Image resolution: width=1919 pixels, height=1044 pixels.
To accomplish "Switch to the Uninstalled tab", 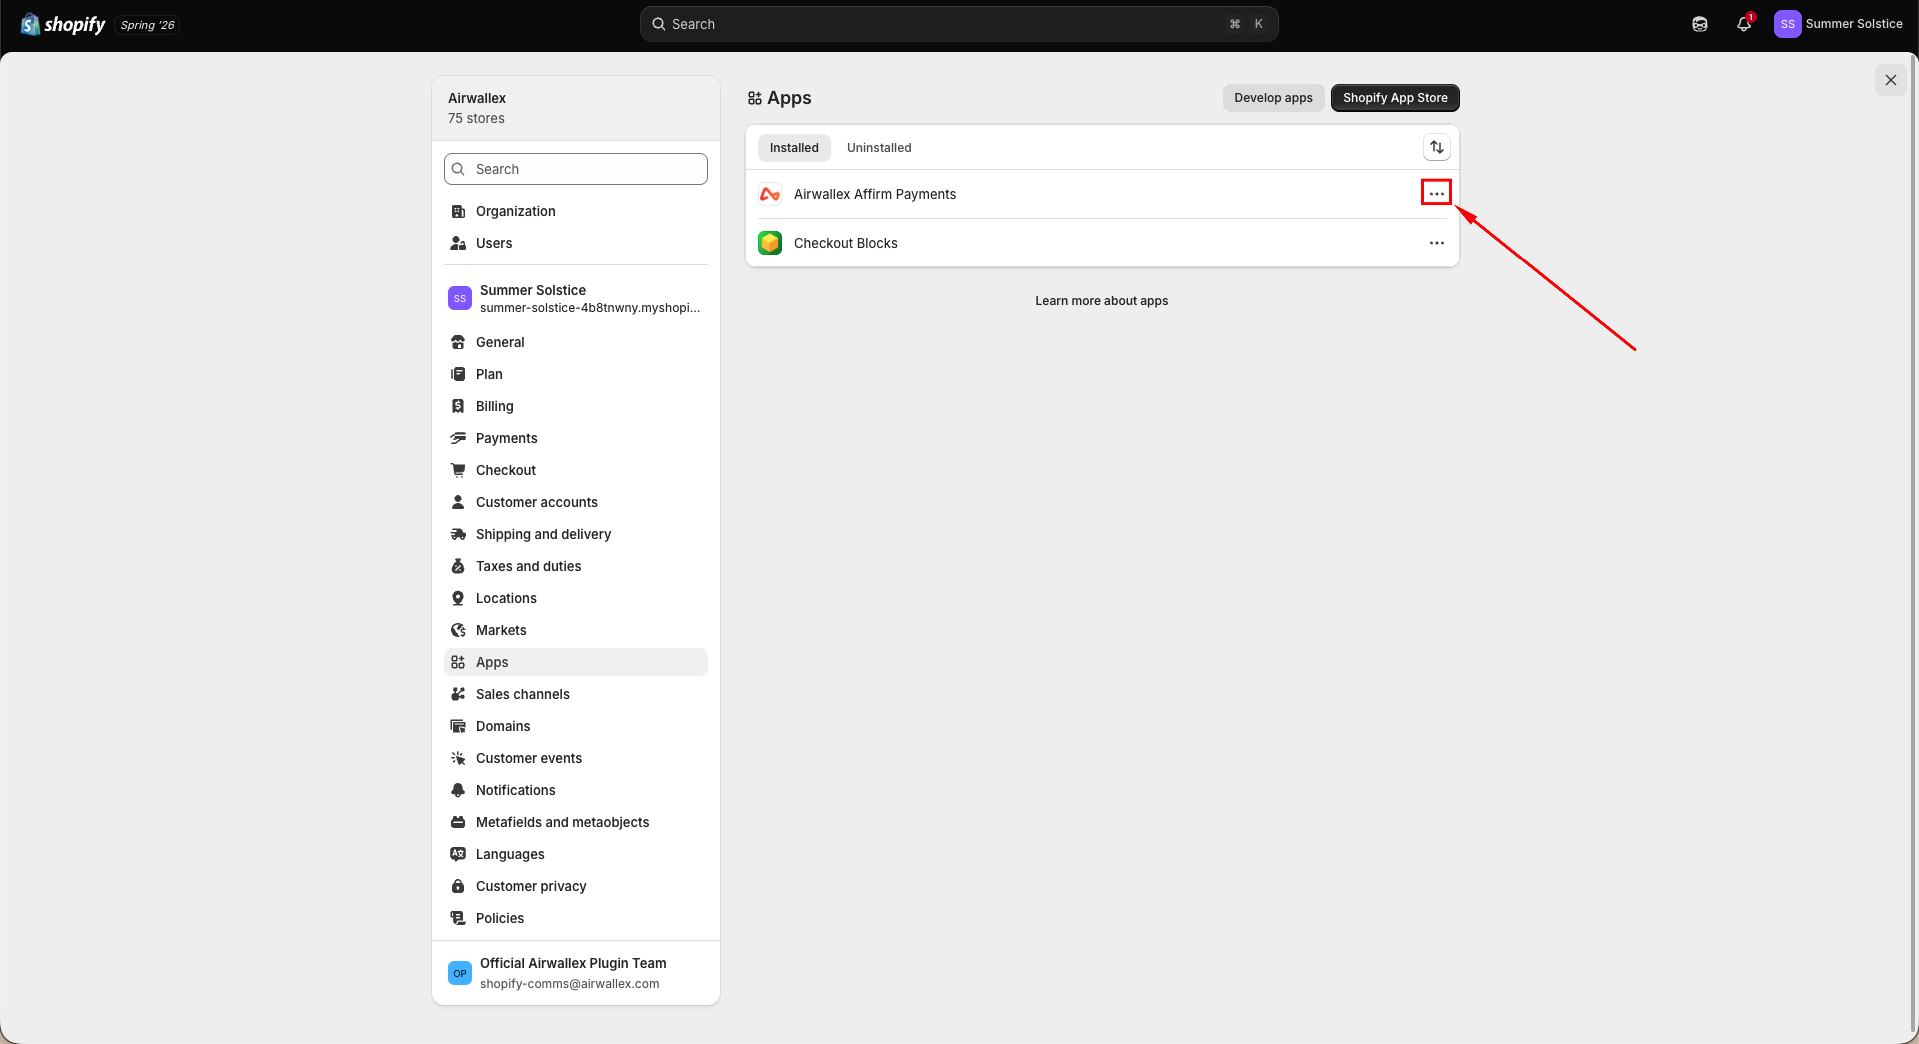I will 879,148.
